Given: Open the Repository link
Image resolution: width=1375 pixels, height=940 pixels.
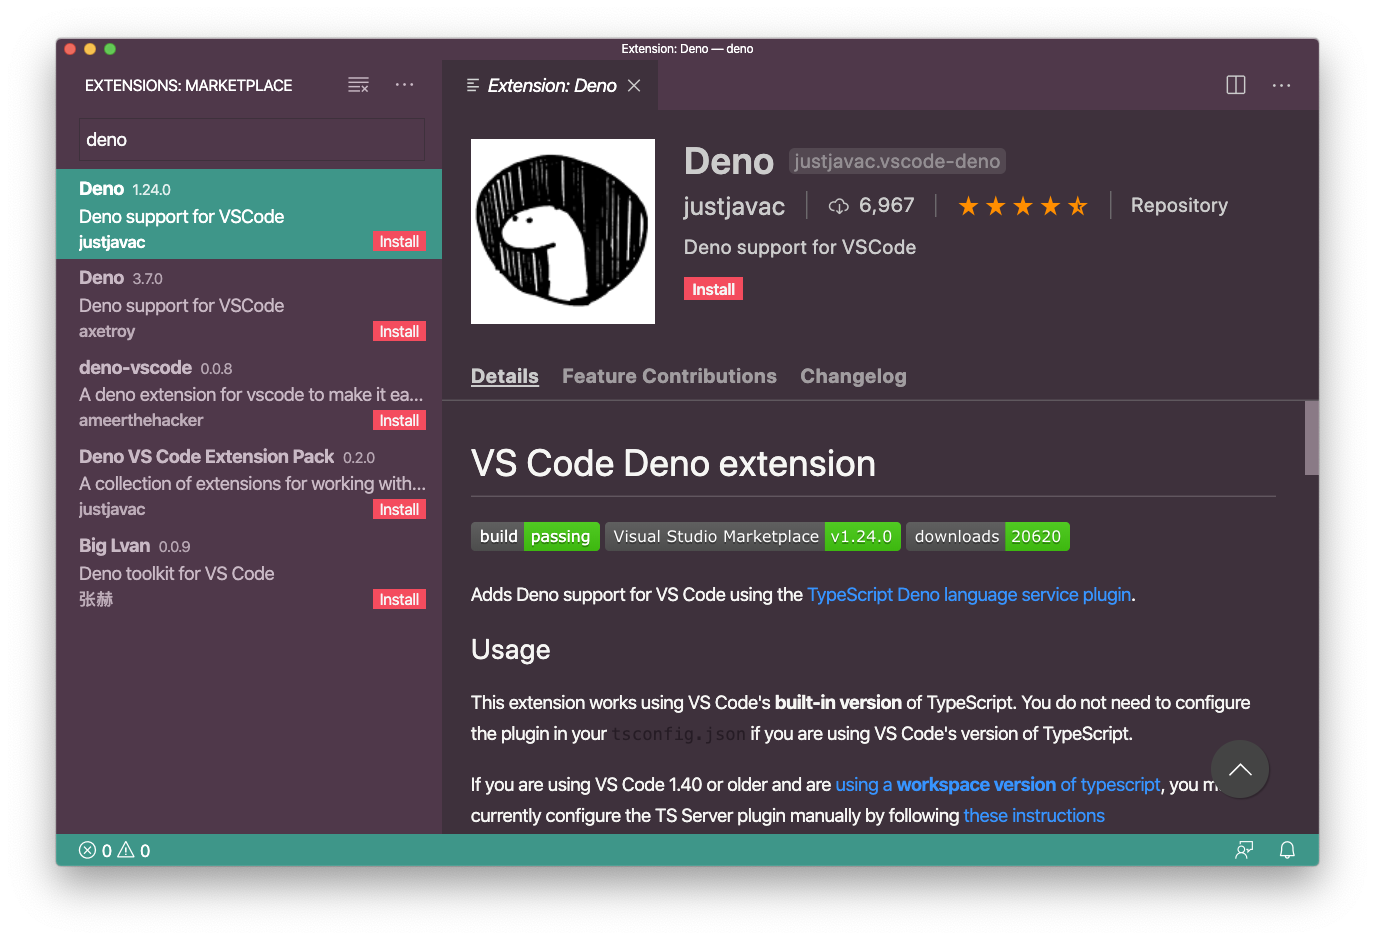Looking at the screenshot, I should pyautogui.click(x=1179, y=205).
